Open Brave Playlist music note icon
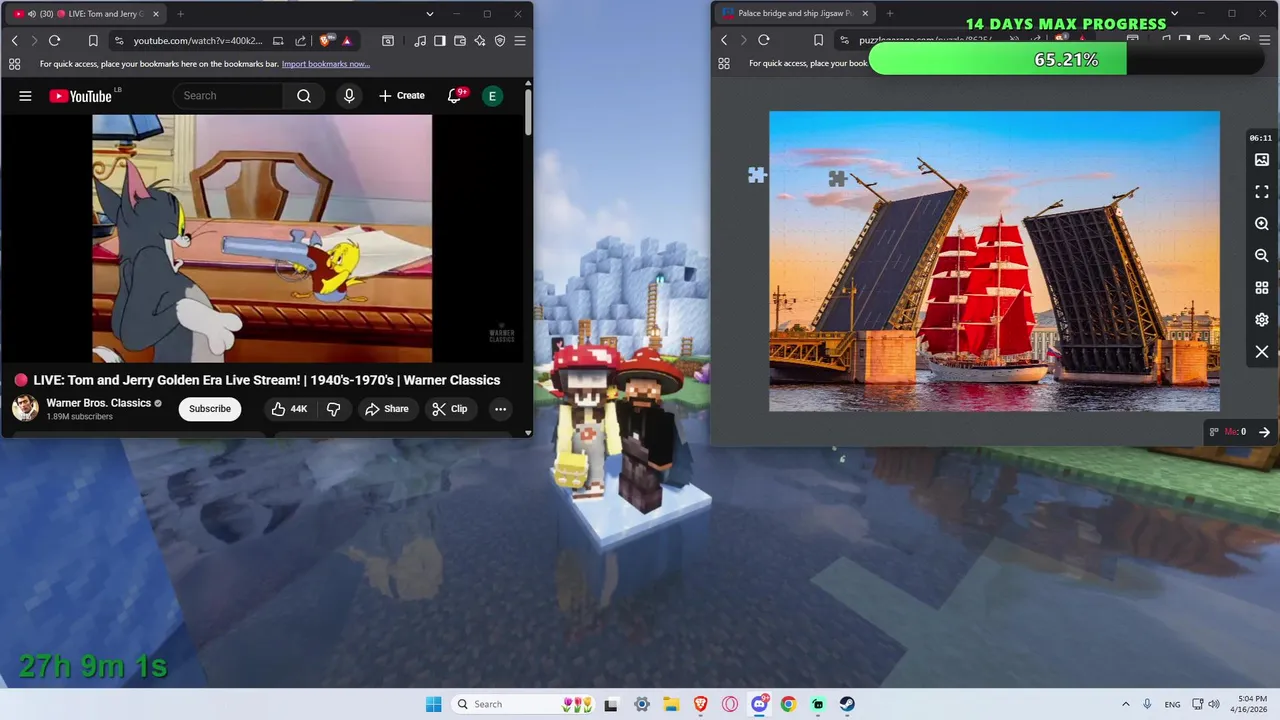Viewport: 1280px width, 720px height. pyautogui.click(x=420, y=41)
